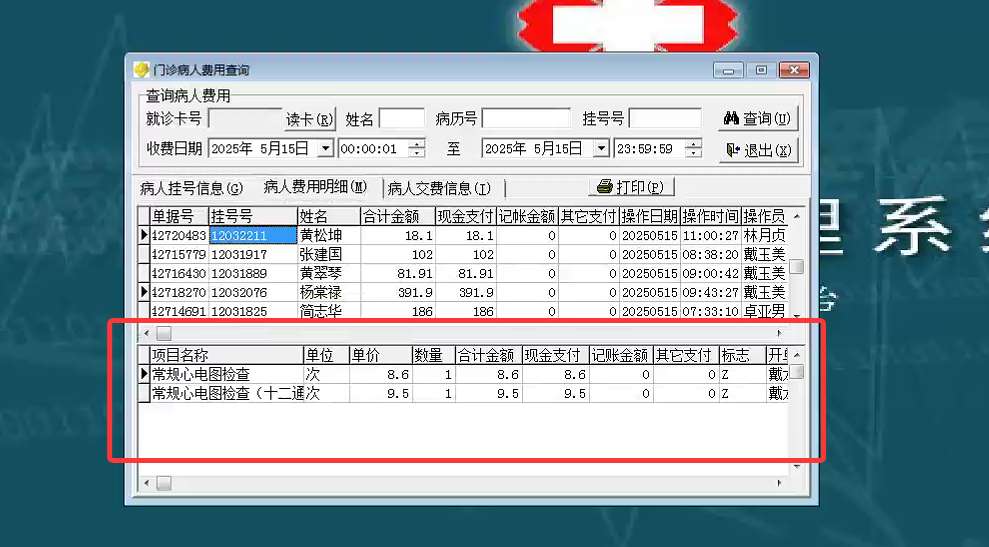Click the start time field 00:00:01
Image resolution: width=989 pixels, height=547 pixels.
[373, 149]
